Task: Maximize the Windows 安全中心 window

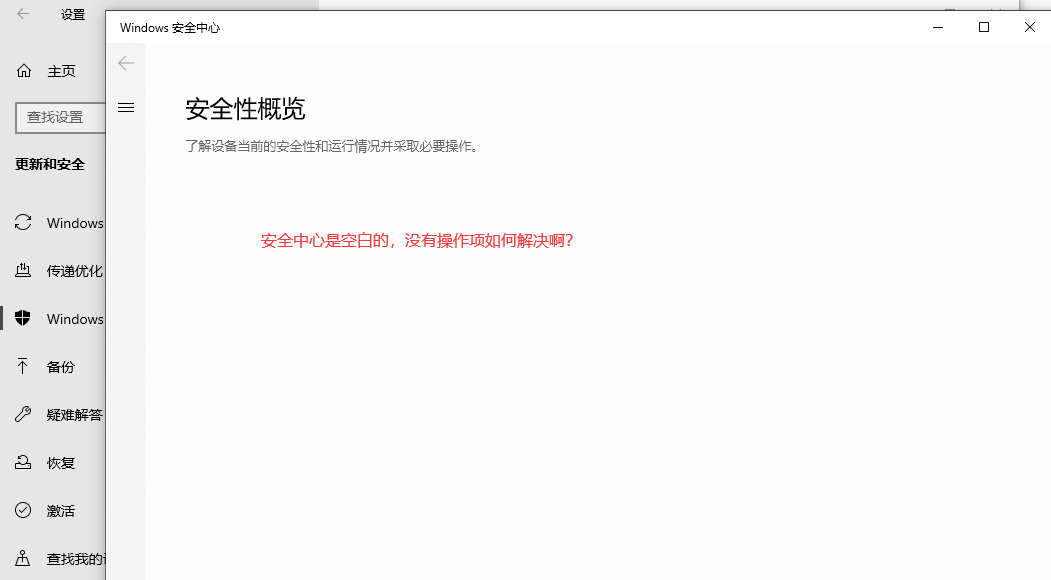Action: pos(984,27)
